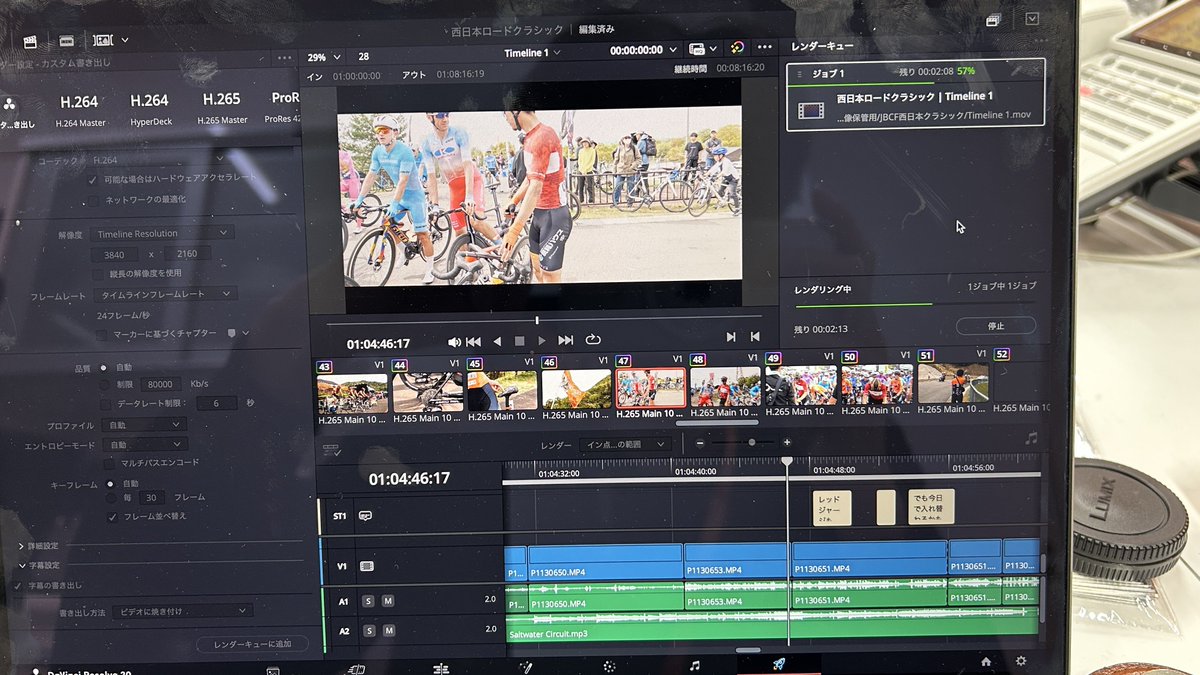Select keyframe every-N-frames radio button

pos(110,497)
